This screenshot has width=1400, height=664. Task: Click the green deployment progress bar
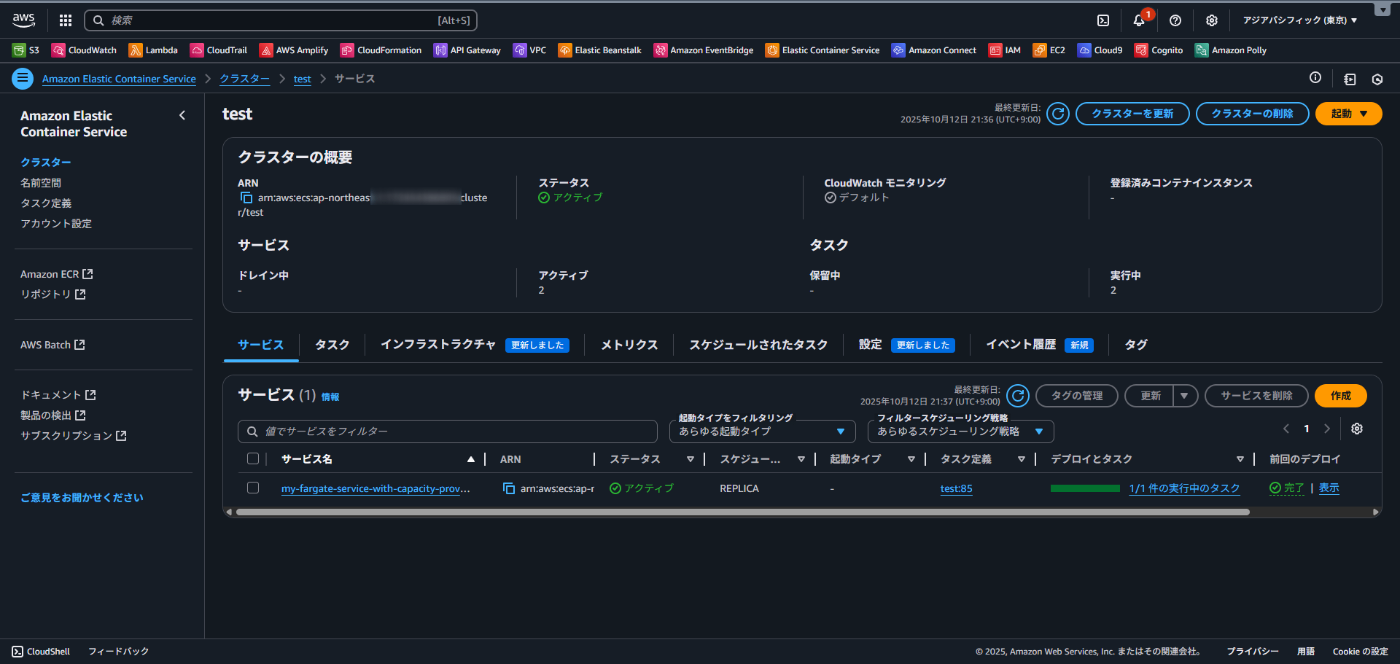[1085, 488]
